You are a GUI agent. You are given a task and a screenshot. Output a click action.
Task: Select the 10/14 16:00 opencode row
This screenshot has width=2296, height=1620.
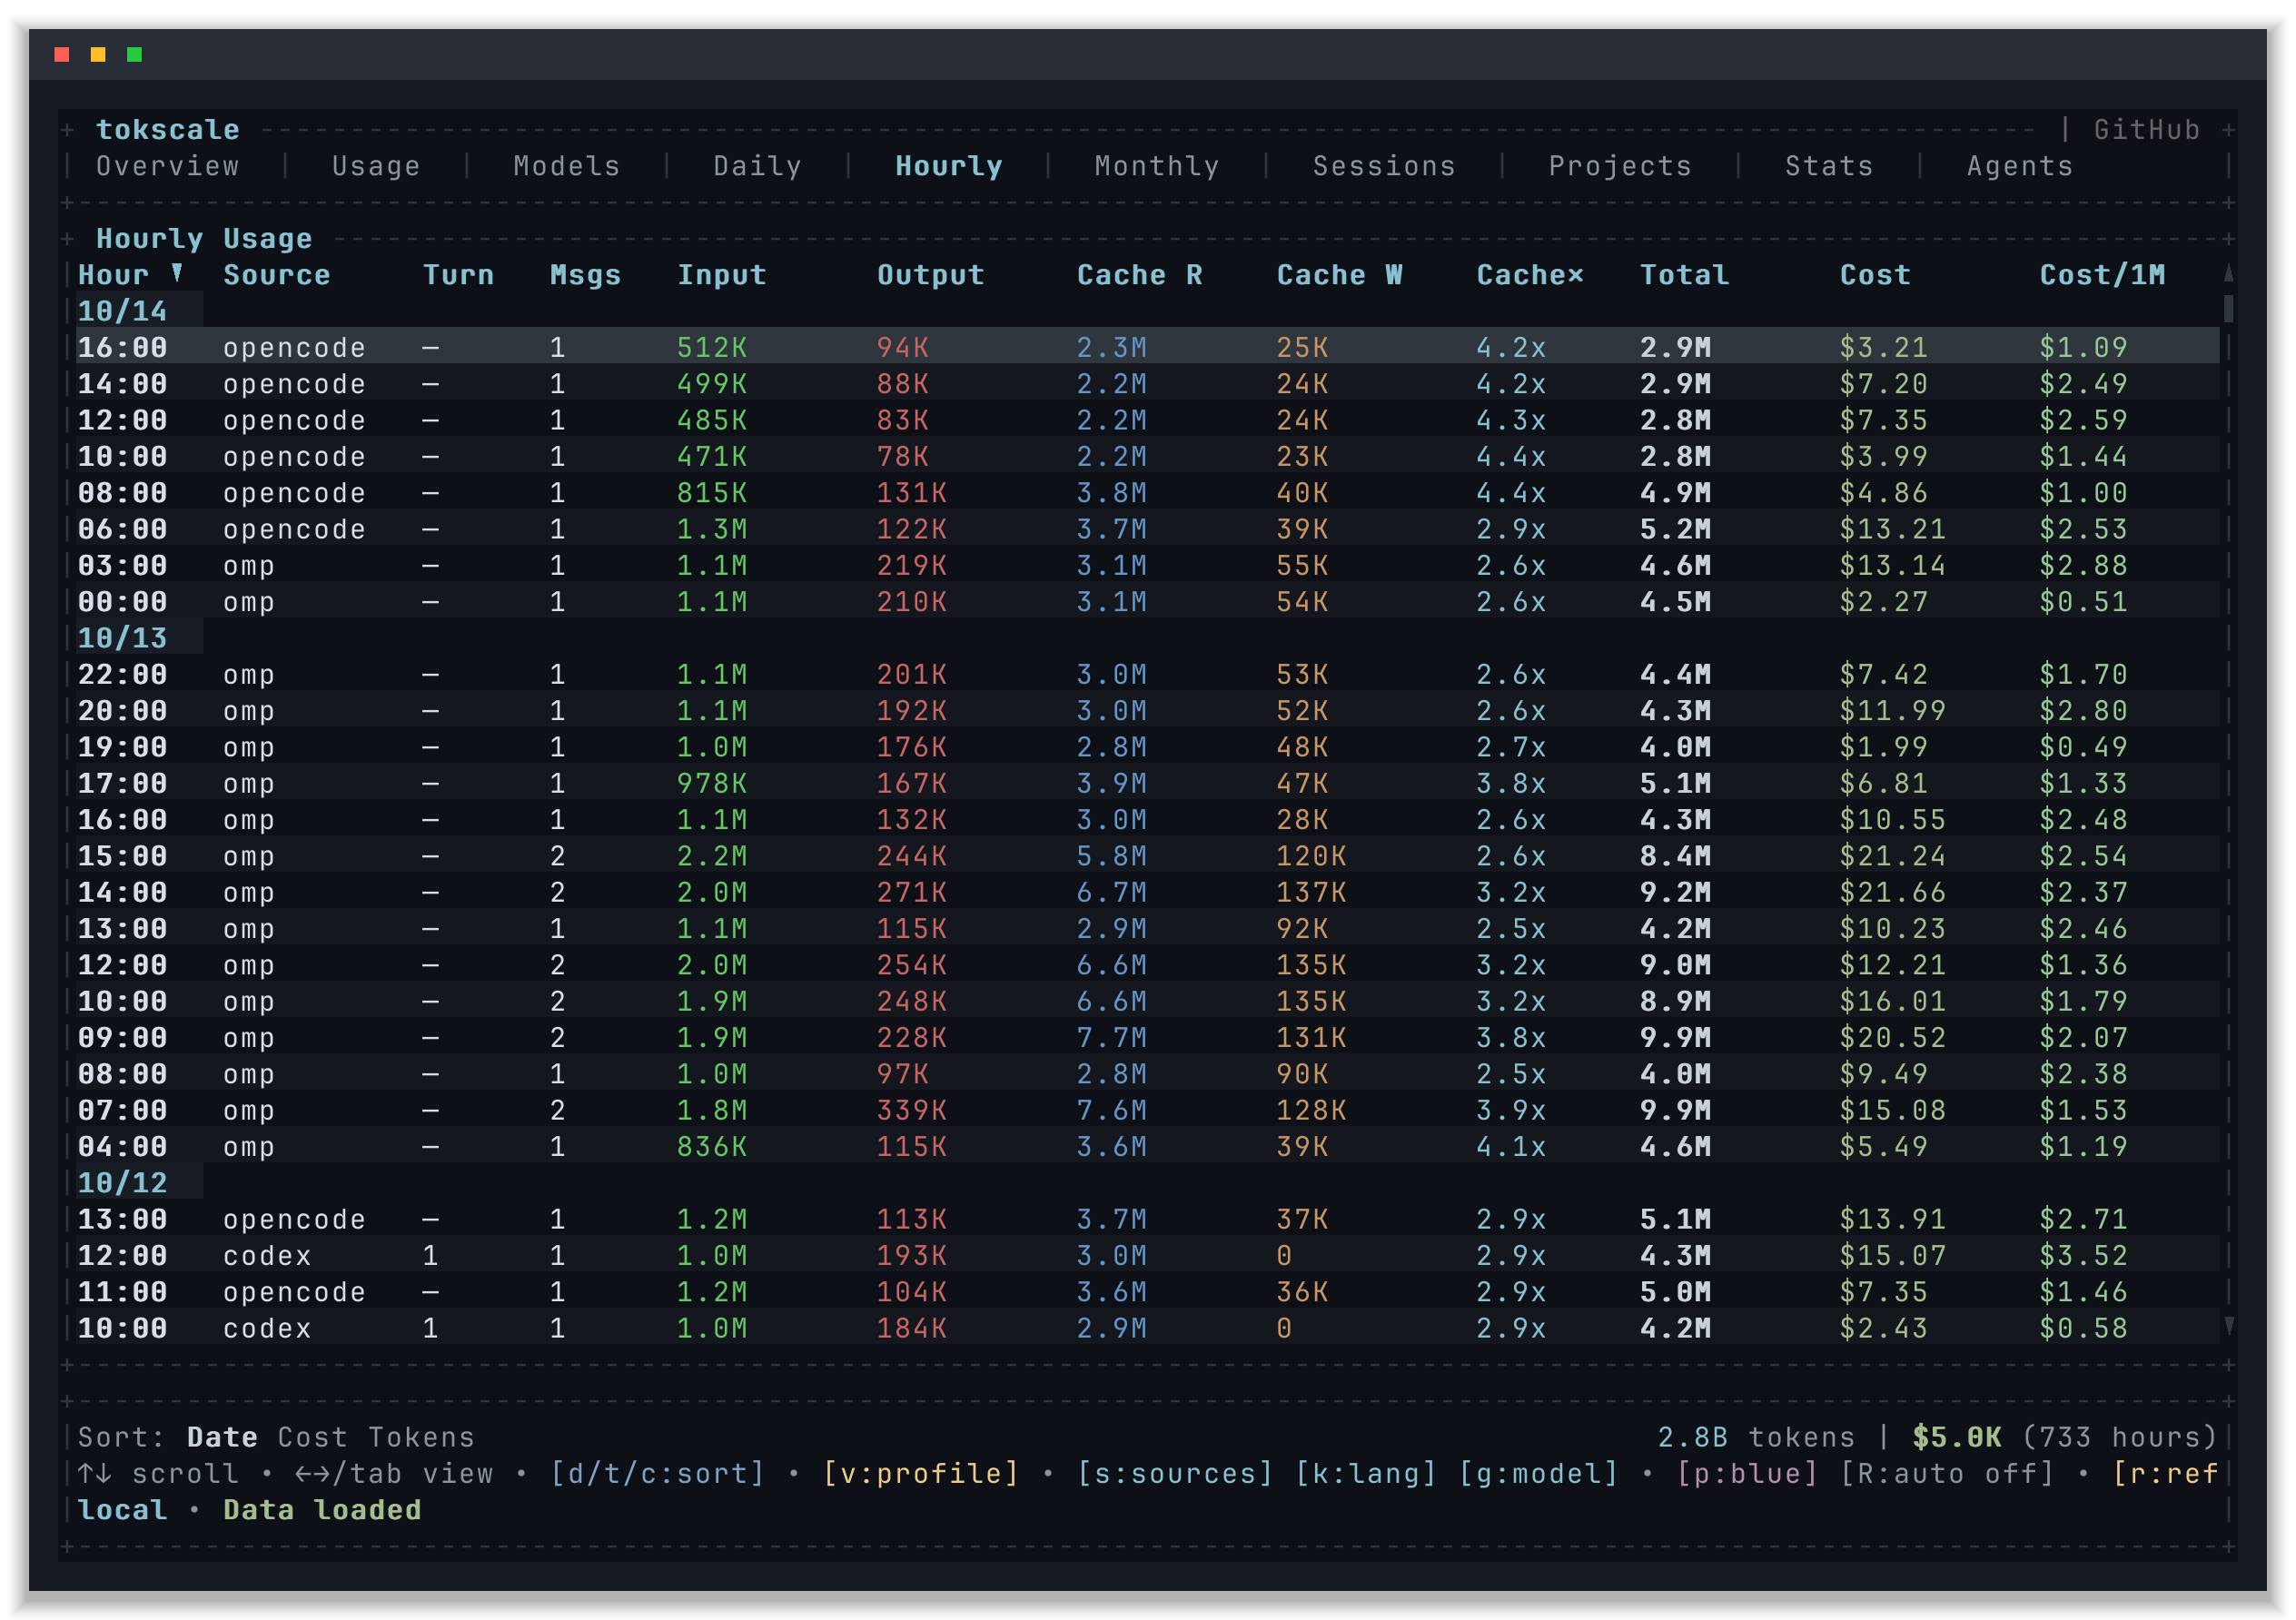[1147, 347]
